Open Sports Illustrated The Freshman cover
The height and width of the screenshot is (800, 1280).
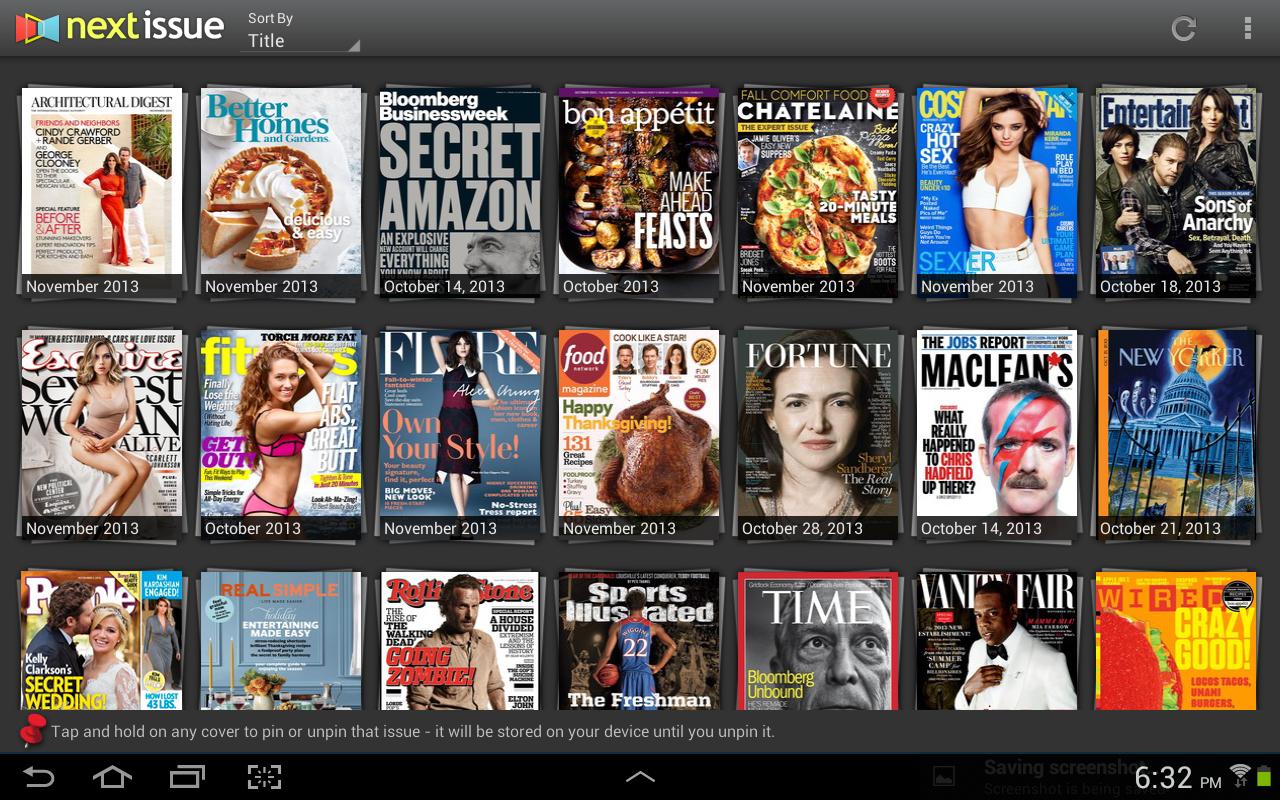pos(639,641)
